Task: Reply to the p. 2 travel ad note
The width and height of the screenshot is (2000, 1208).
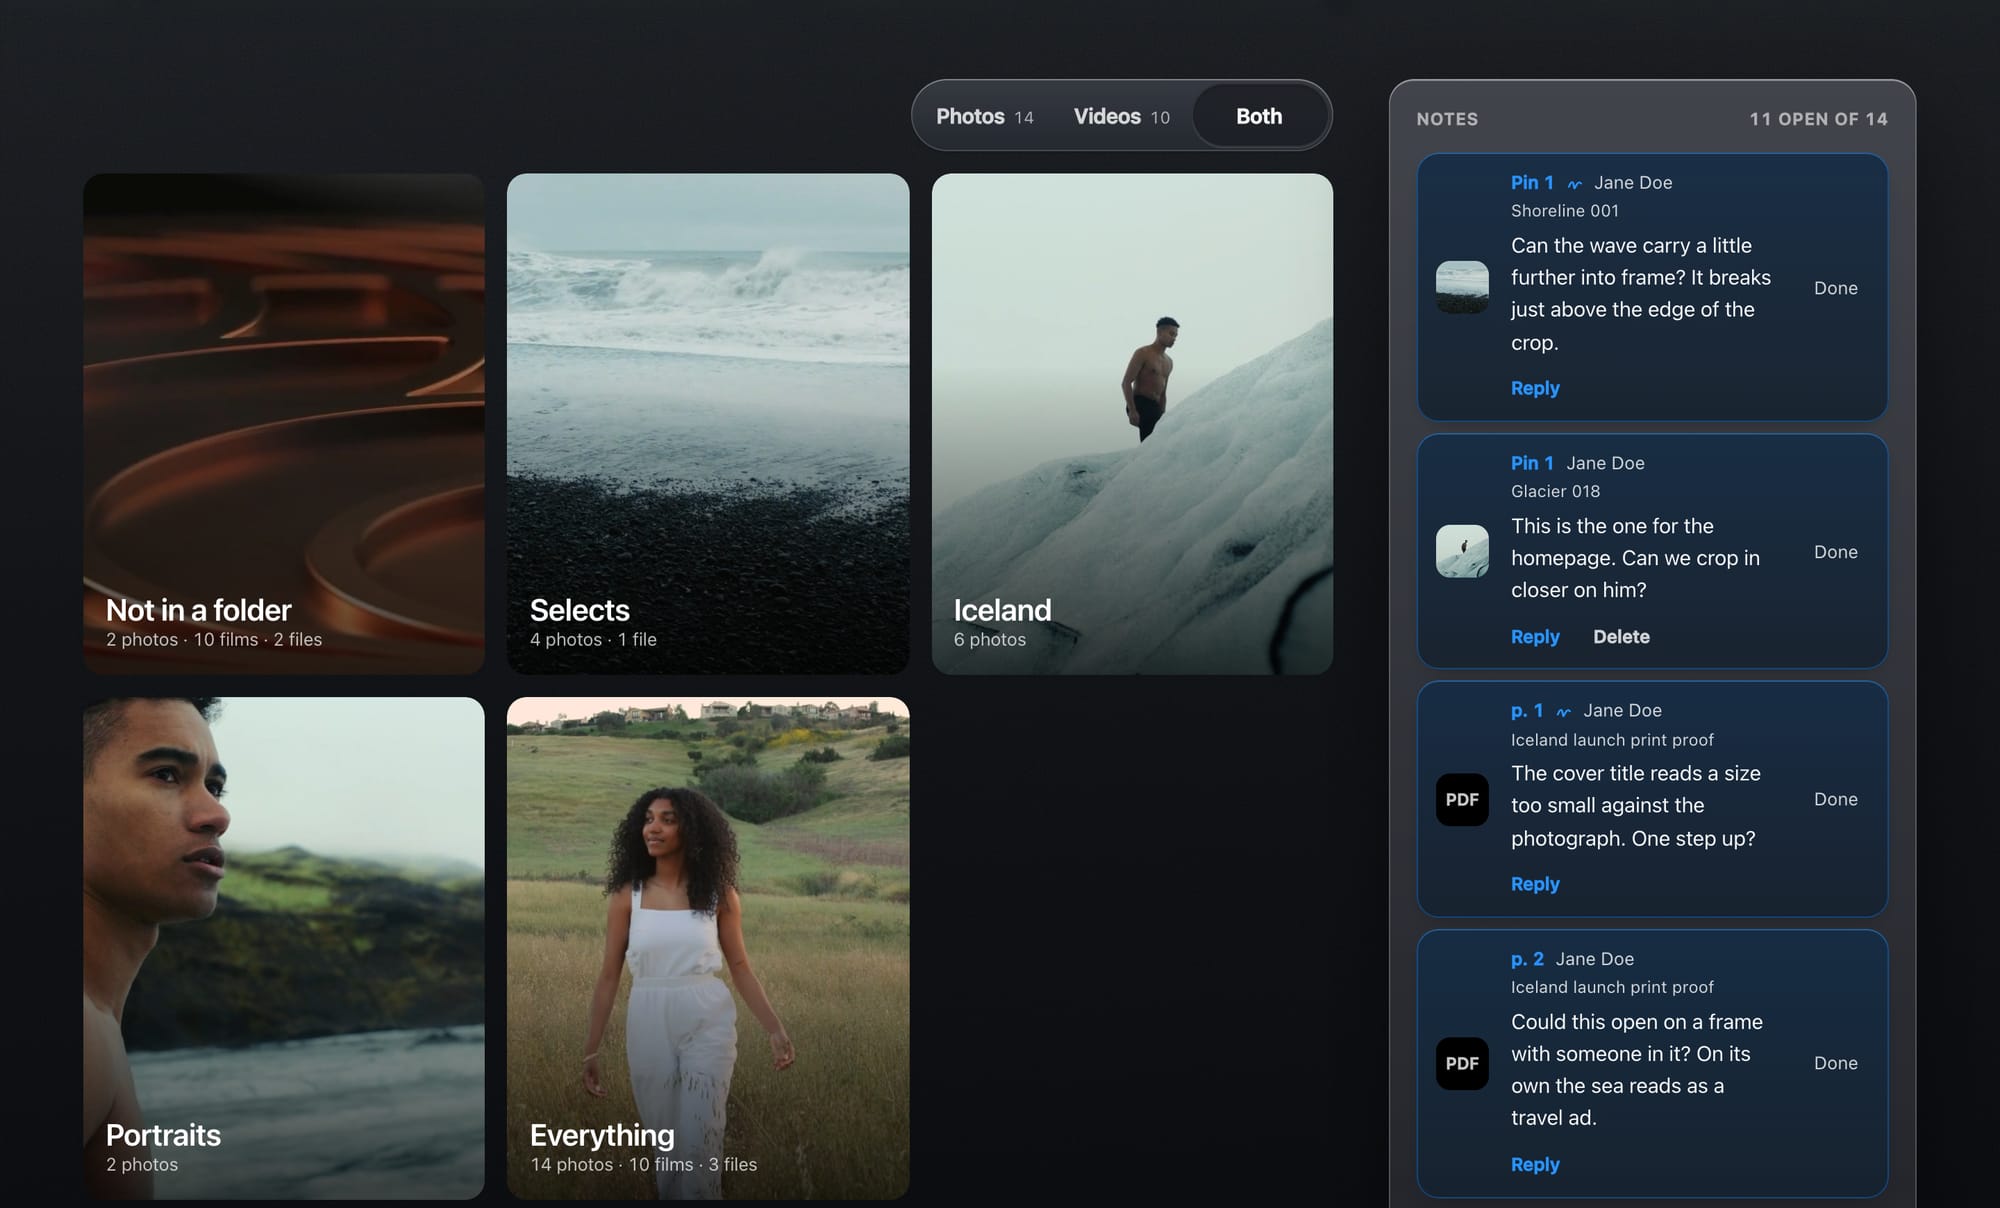Action: 1535,1165
